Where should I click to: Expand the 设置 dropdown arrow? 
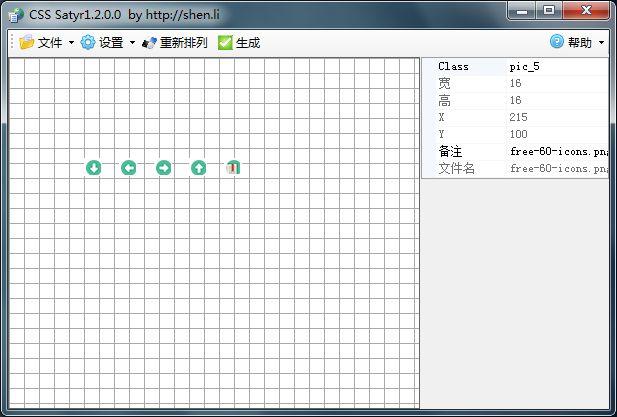coord(132,43)
